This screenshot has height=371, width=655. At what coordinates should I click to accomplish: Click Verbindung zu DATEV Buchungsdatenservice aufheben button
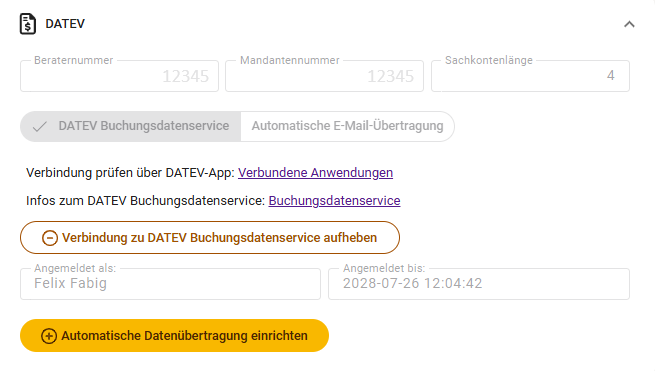210,237
